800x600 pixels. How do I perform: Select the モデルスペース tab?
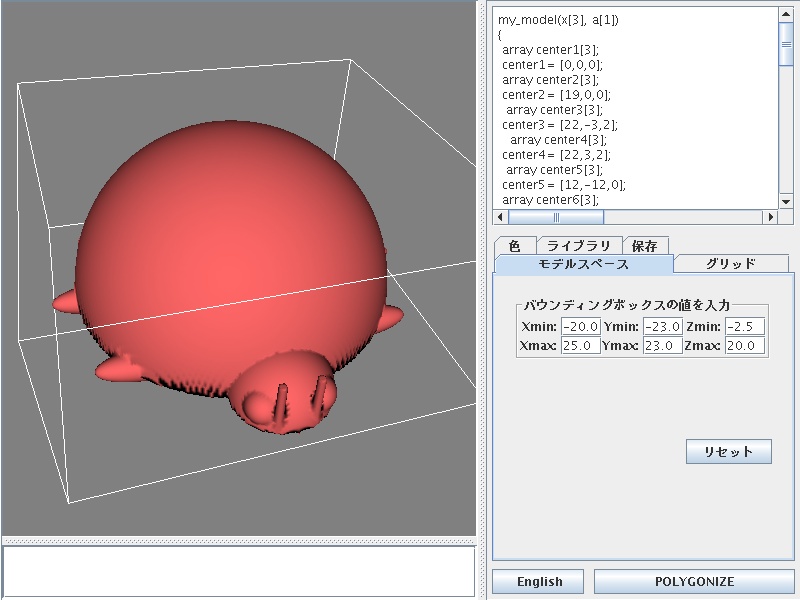point(583,264)
